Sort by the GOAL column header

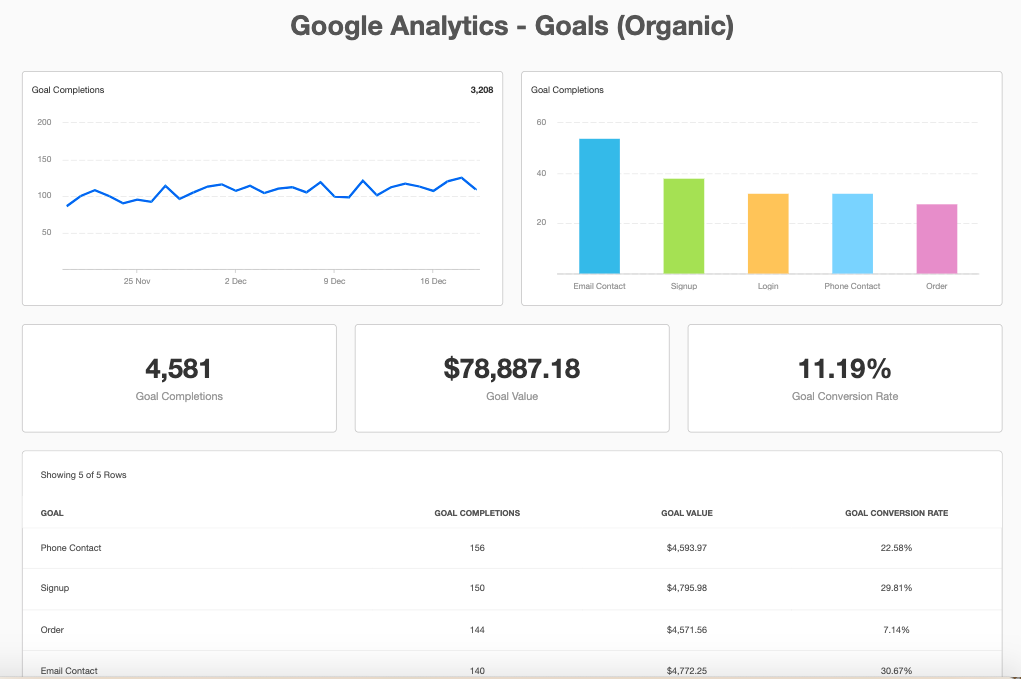tap(52, 513)
